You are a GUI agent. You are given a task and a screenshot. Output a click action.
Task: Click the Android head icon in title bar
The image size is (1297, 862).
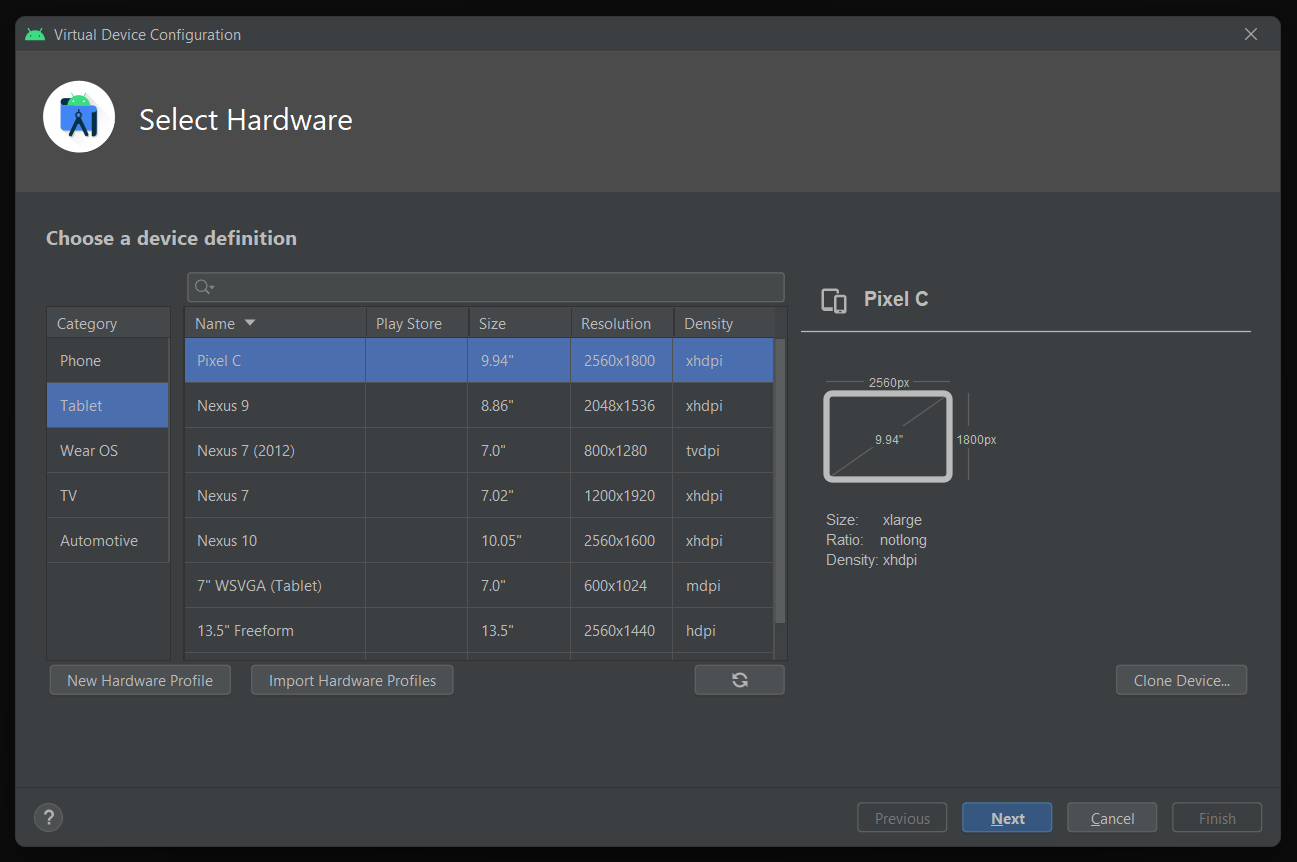coord(35,34)
